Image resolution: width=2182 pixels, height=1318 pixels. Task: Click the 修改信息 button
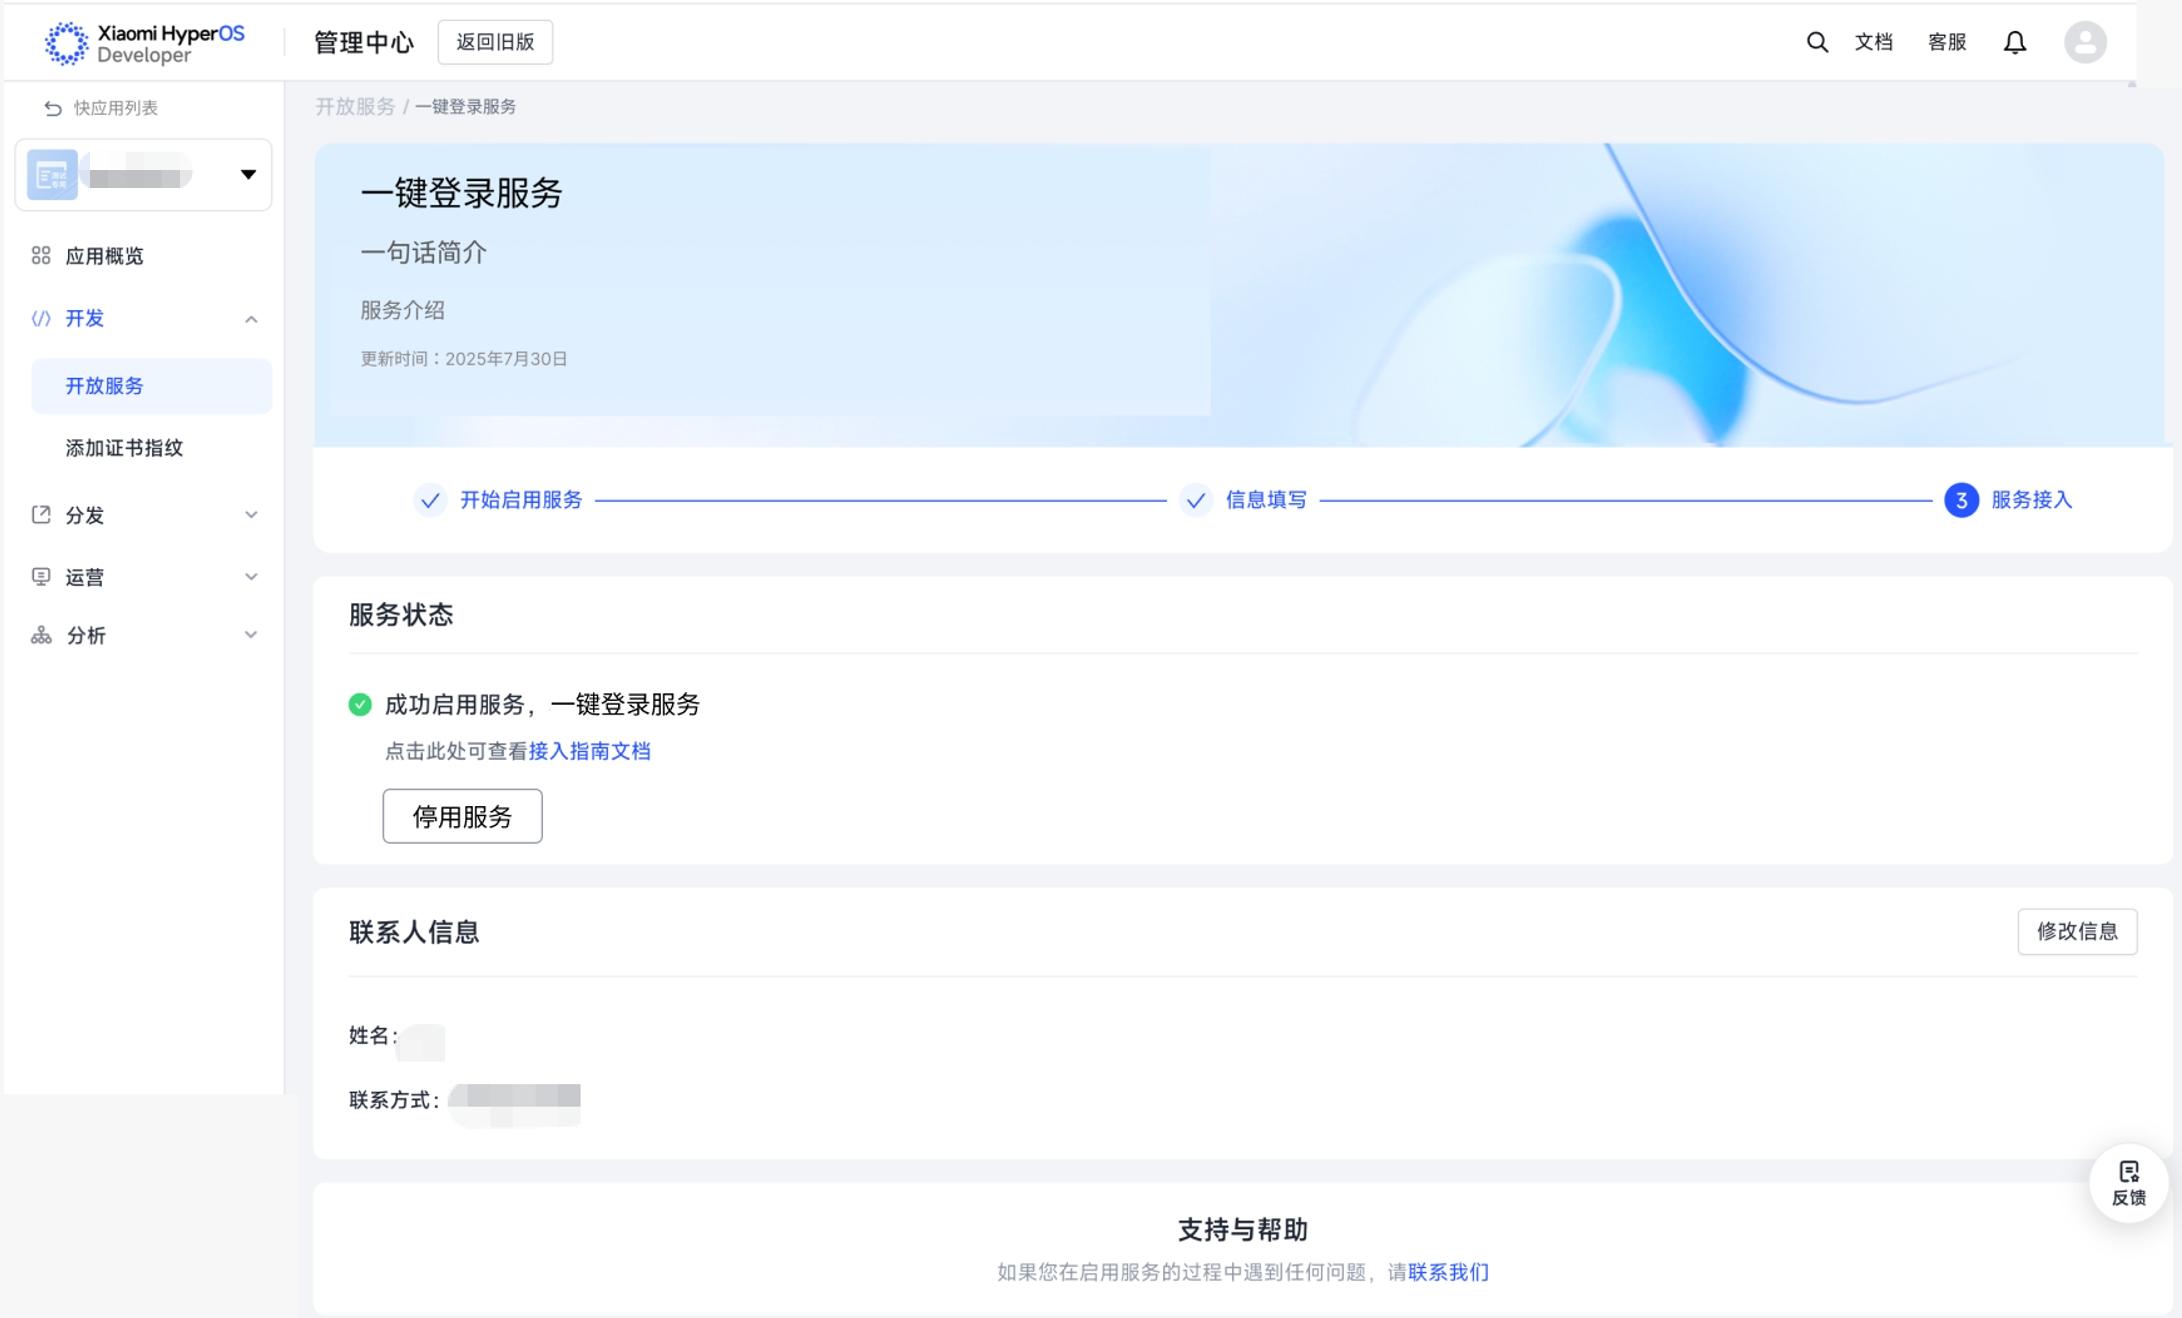(2076, 931)
